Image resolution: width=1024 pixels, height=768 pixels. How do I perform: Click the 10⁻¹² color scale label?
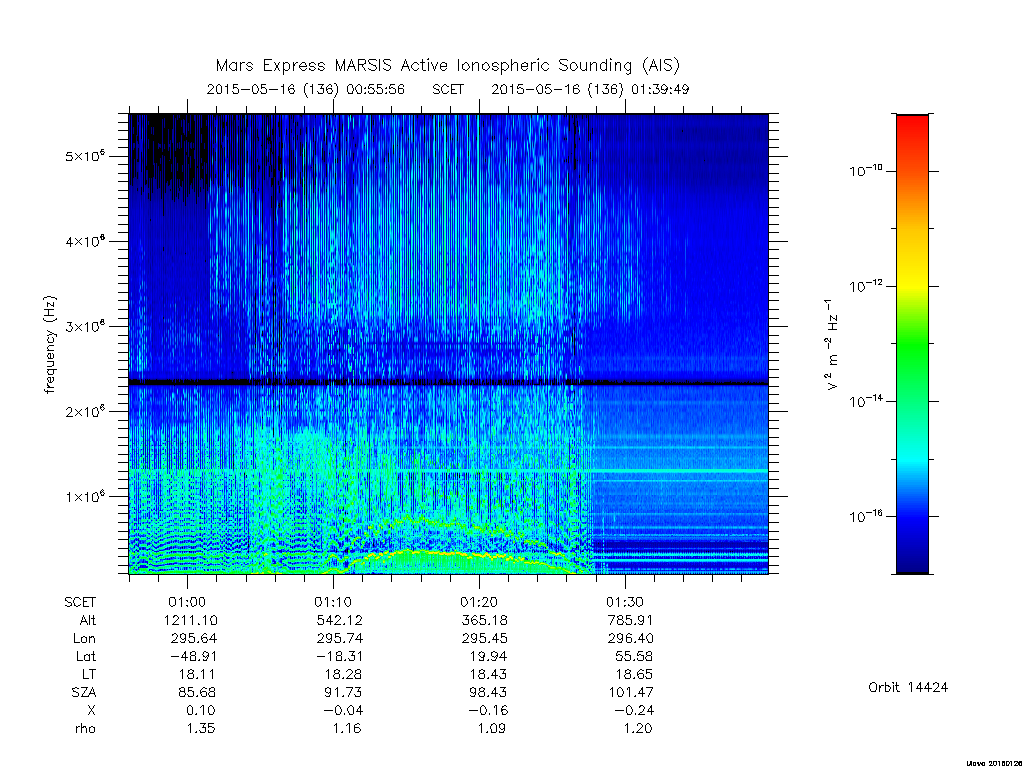(866, 285)
